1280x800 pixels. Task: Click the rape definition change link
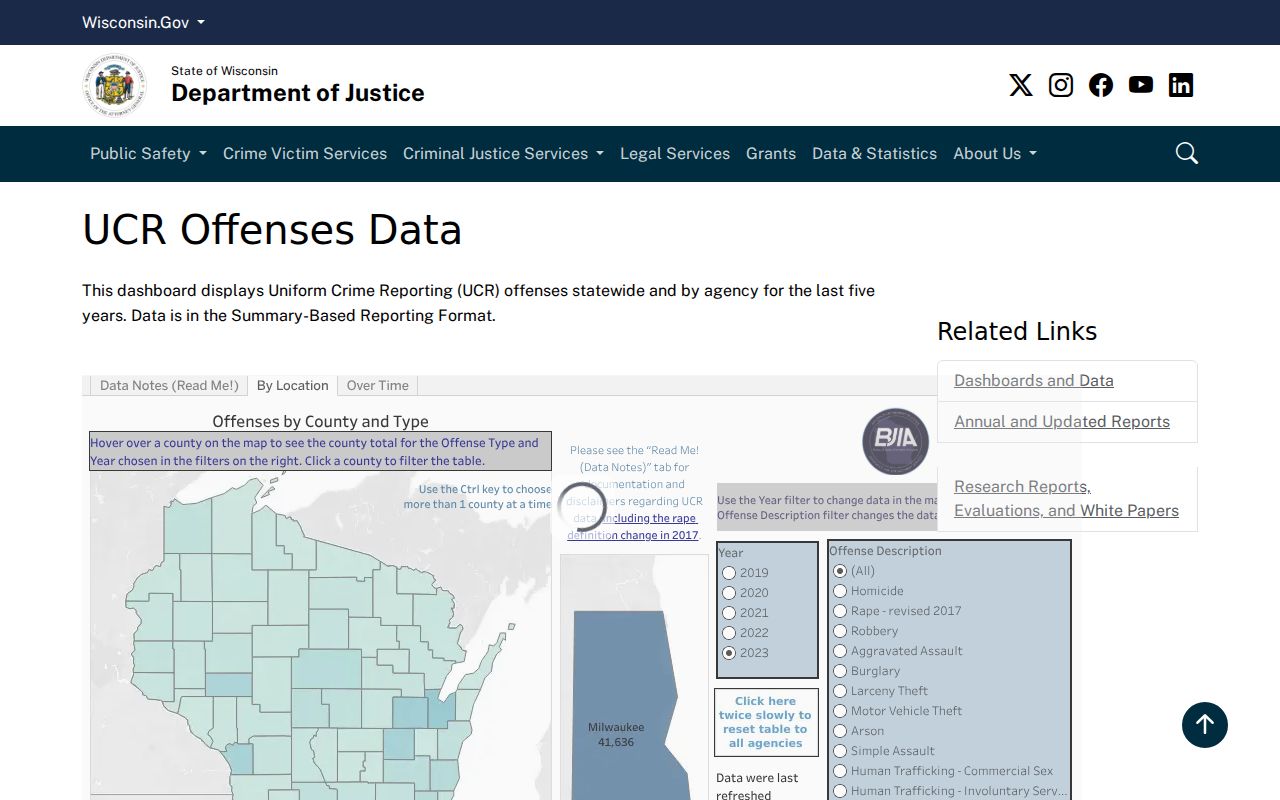(634, 526)
